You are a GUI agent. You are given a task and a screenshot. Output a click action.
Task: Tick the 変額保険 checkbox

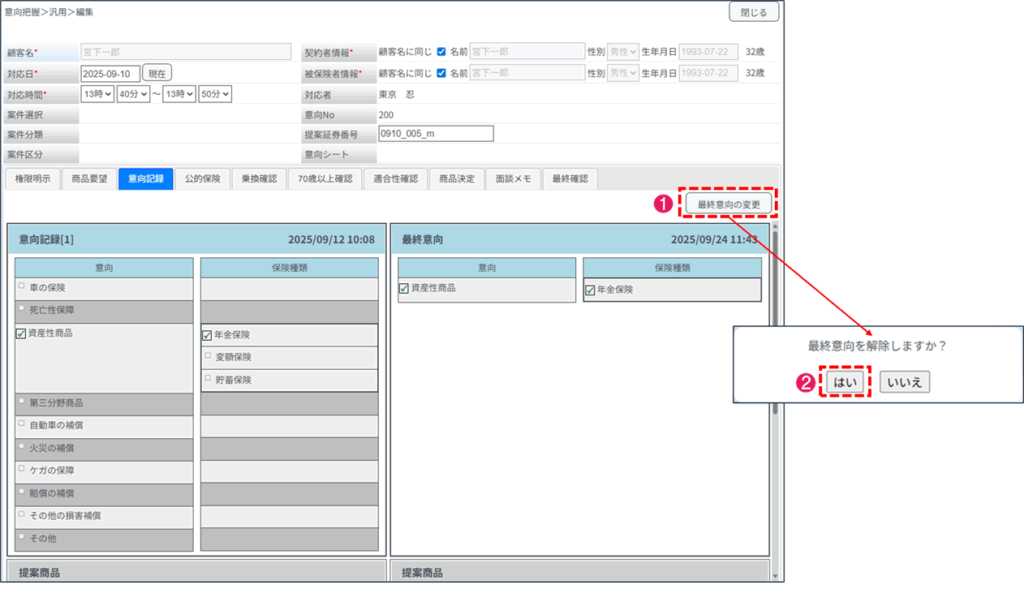(207, 357)
